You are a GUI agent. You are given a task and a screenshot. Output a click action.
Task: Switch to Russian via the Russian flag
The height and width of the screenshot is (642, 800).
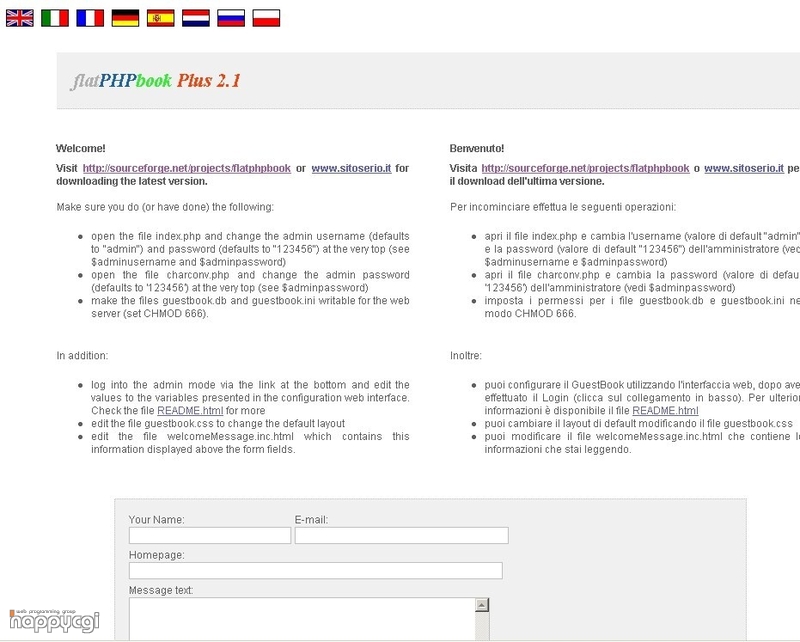[x=231, y=18]
